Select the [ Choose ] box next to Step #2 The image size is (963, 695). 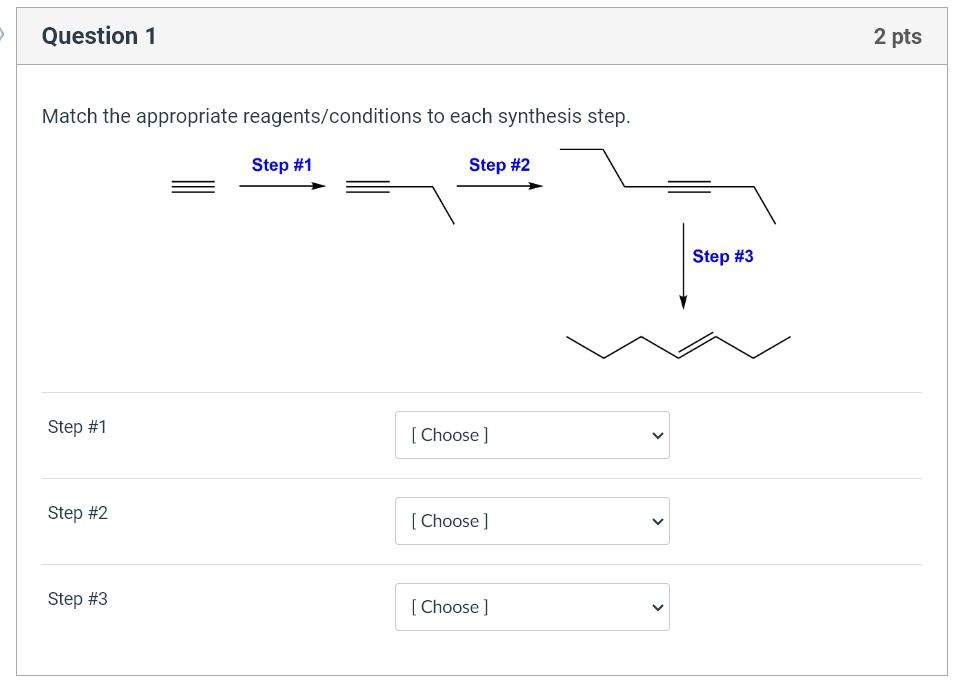pyautogui.click(x=532, y=521)
